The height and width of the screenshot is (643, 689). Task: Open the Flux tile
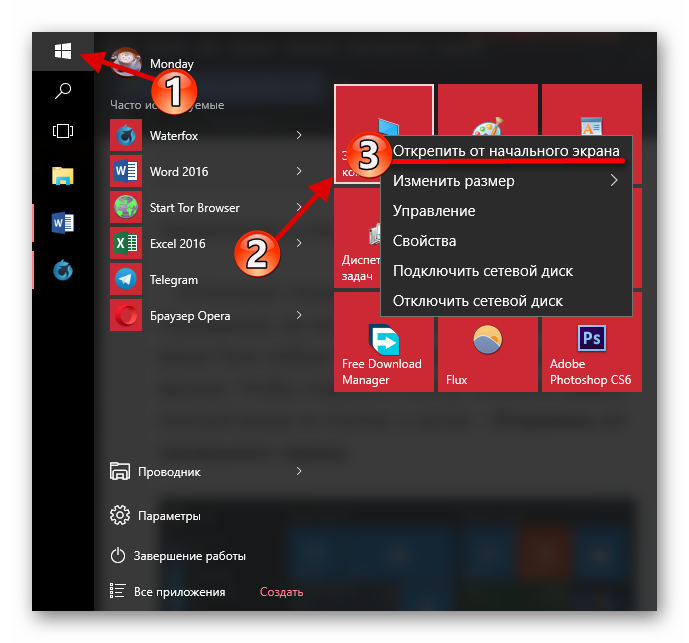488,354
